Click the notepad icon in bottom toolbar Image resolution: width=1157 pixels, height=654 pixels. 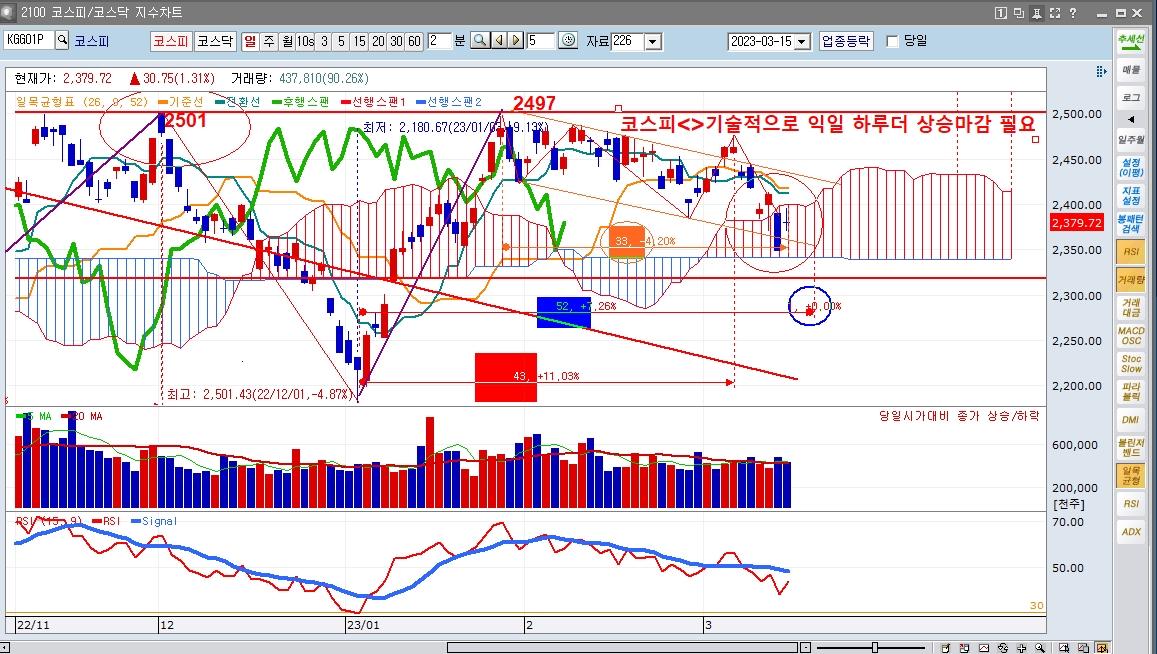[x=945, y=648]
